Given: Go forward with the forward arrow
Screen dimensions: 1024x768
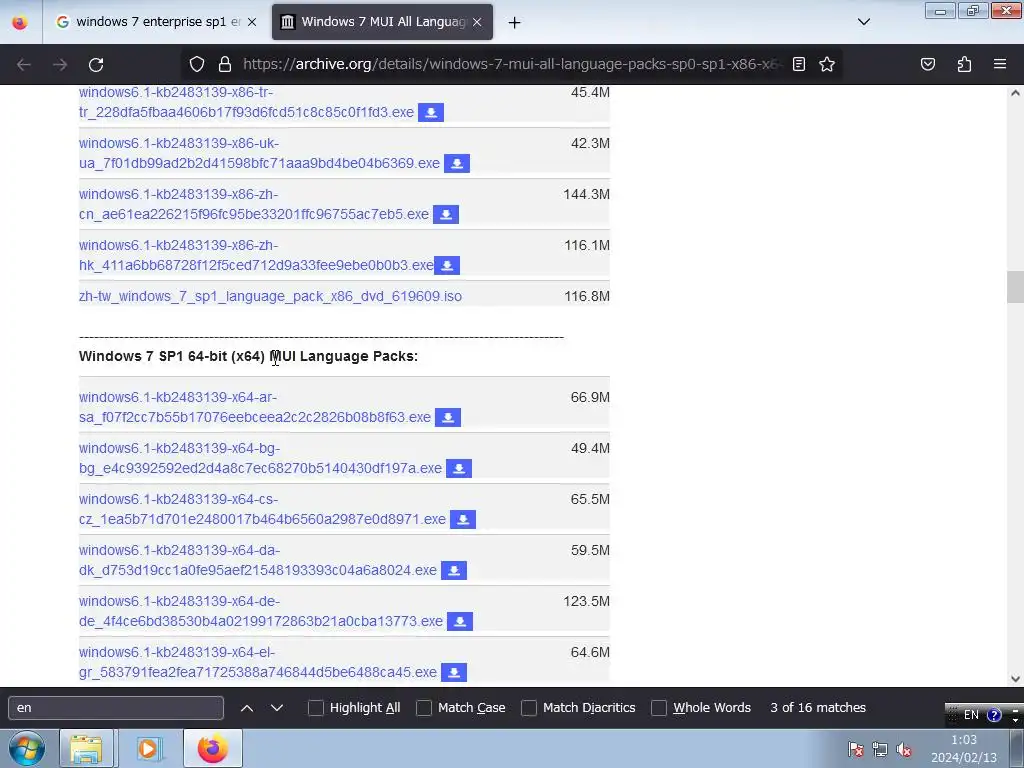Looking at the screenshot, I should (x=60, y=64).
